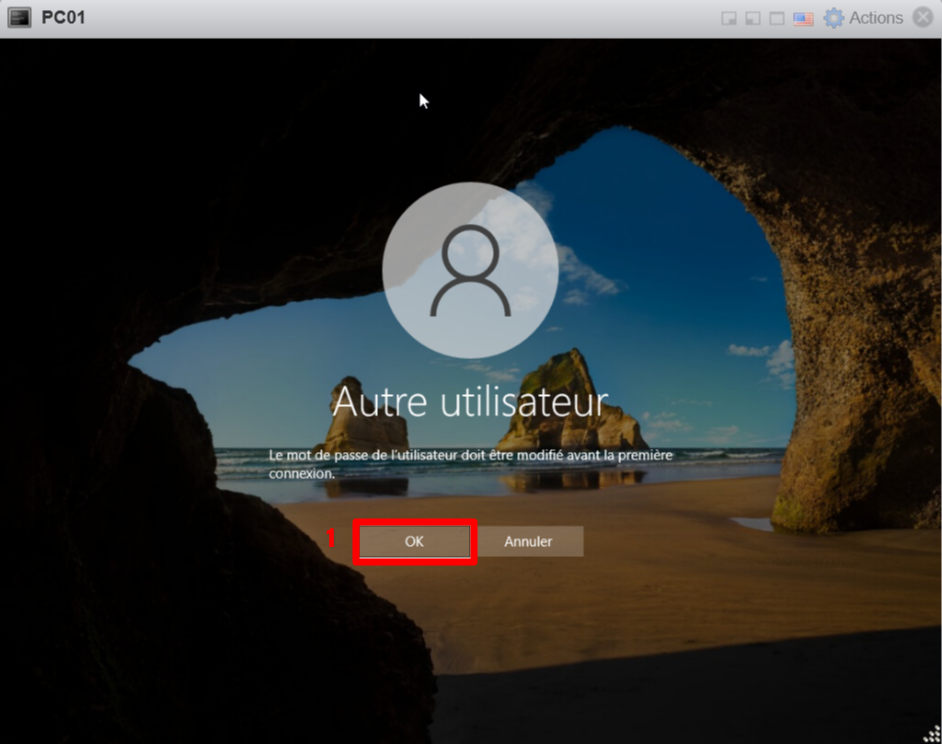Screen dimensions: 942x744
Task: Click the PC01 console terminal icon
Action: pos(20,18)
